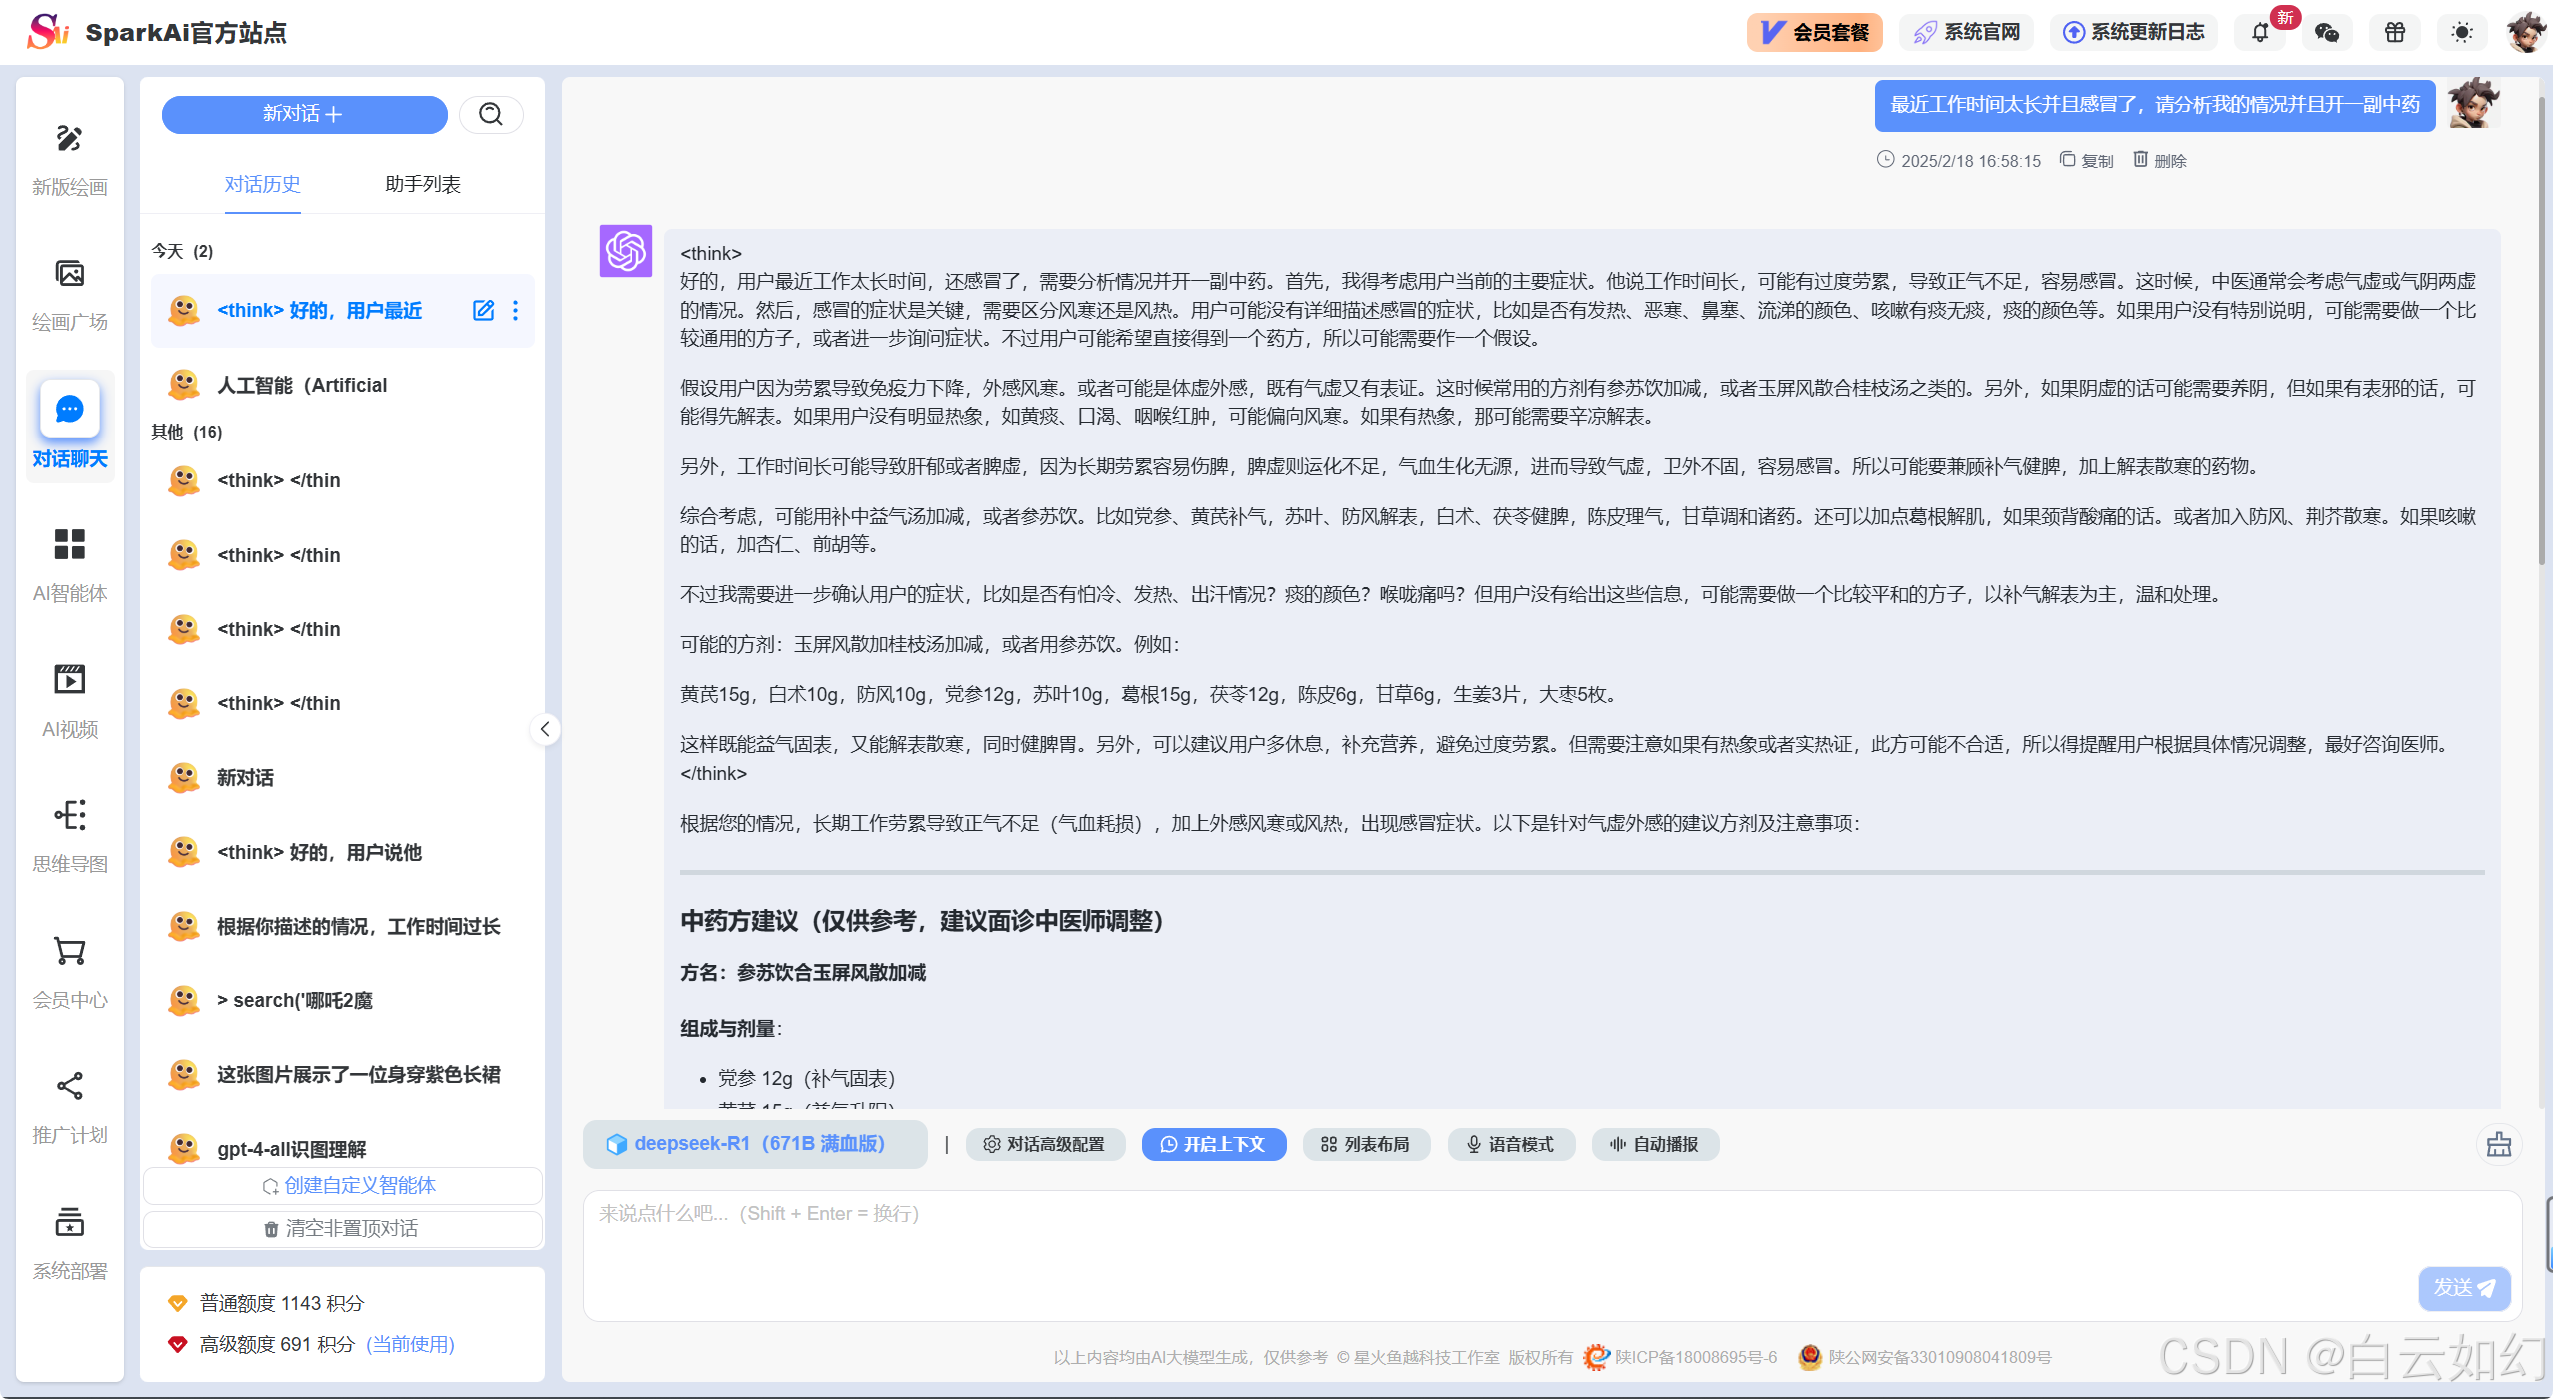The image size is (2553, 1399).
Task: Click the clear-chat broom icon
Action: [x=2498, y=1145]
